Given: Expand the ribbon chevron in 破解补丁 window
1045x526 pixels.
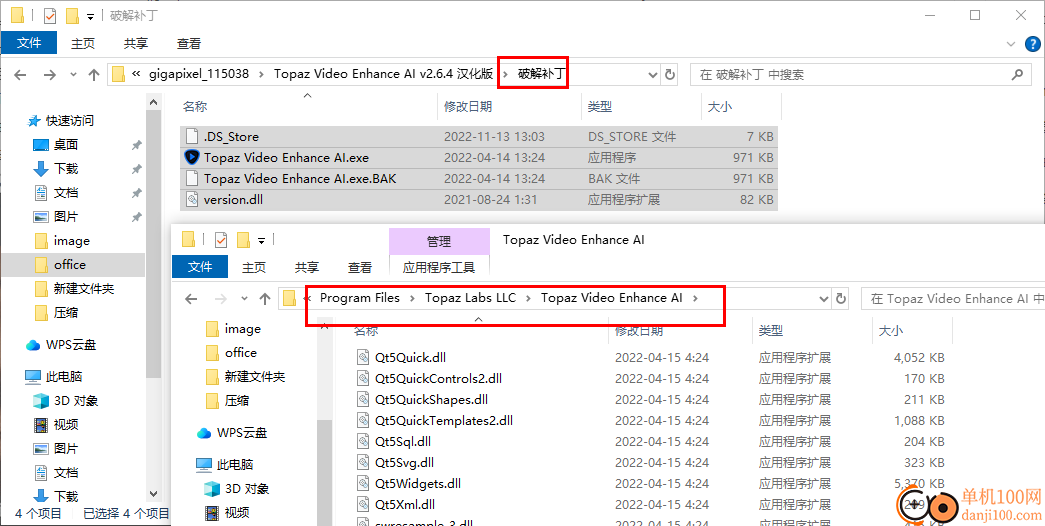Looking at the screenshot, I should pos(1010,44).
